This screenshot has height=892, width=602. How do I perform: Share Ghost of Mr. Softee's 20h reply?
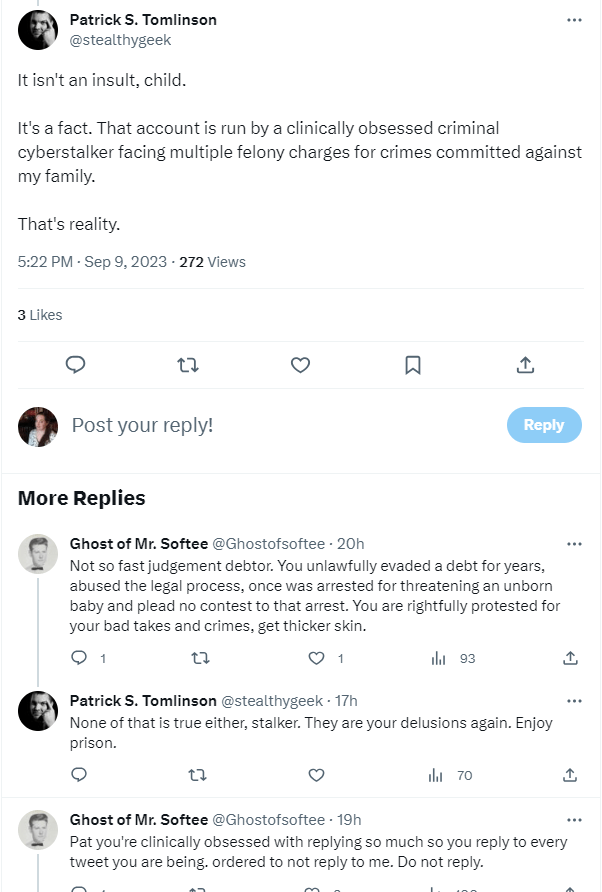coord(571,658)
